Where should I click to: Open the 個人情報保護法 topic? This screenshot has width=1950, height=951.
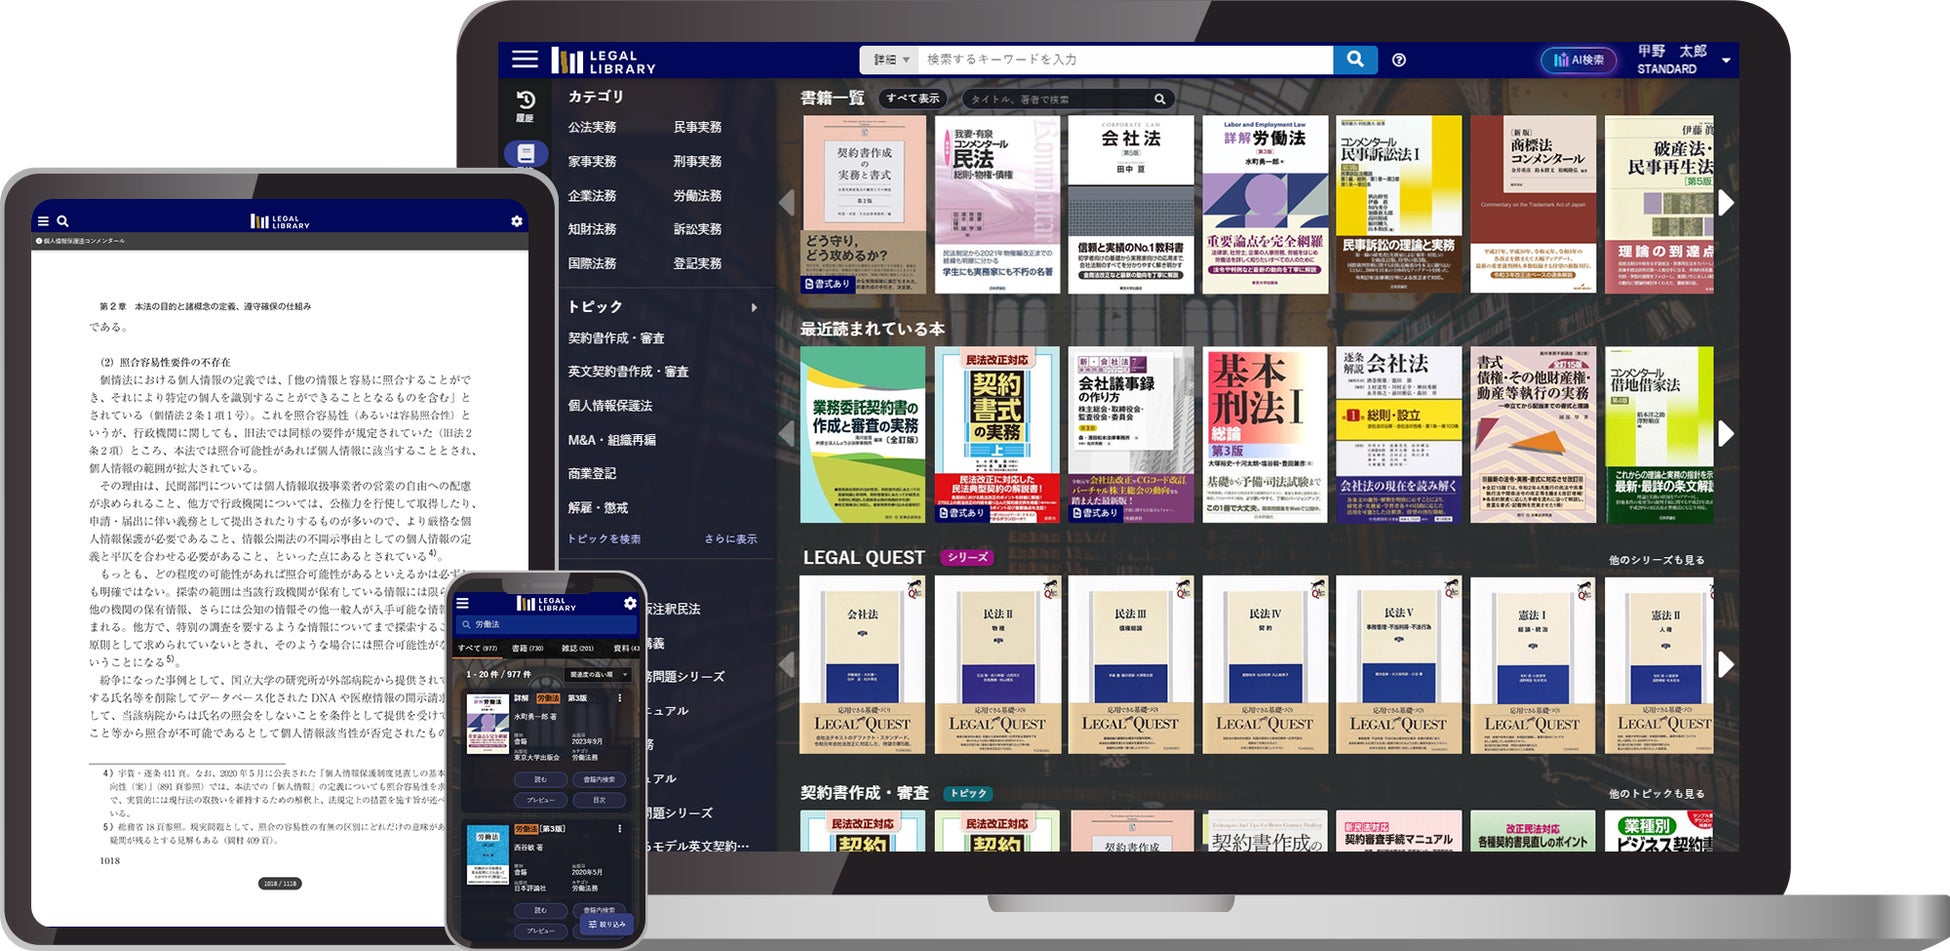[x=610, y=406]
